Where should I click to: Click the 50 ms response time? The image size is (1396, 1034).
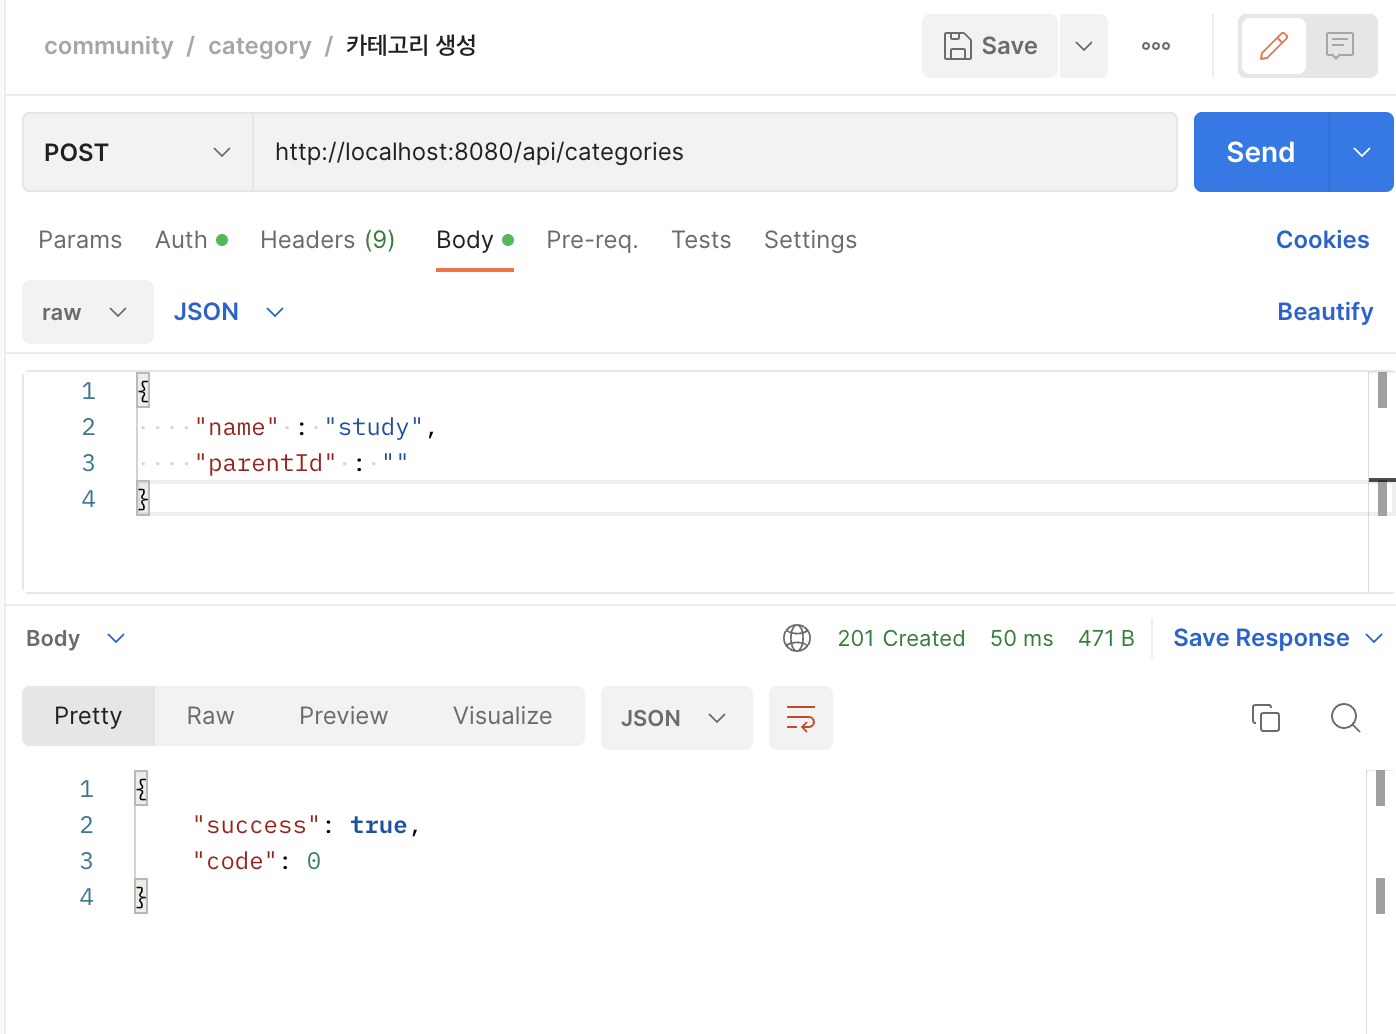click(x=1021, y=638)
